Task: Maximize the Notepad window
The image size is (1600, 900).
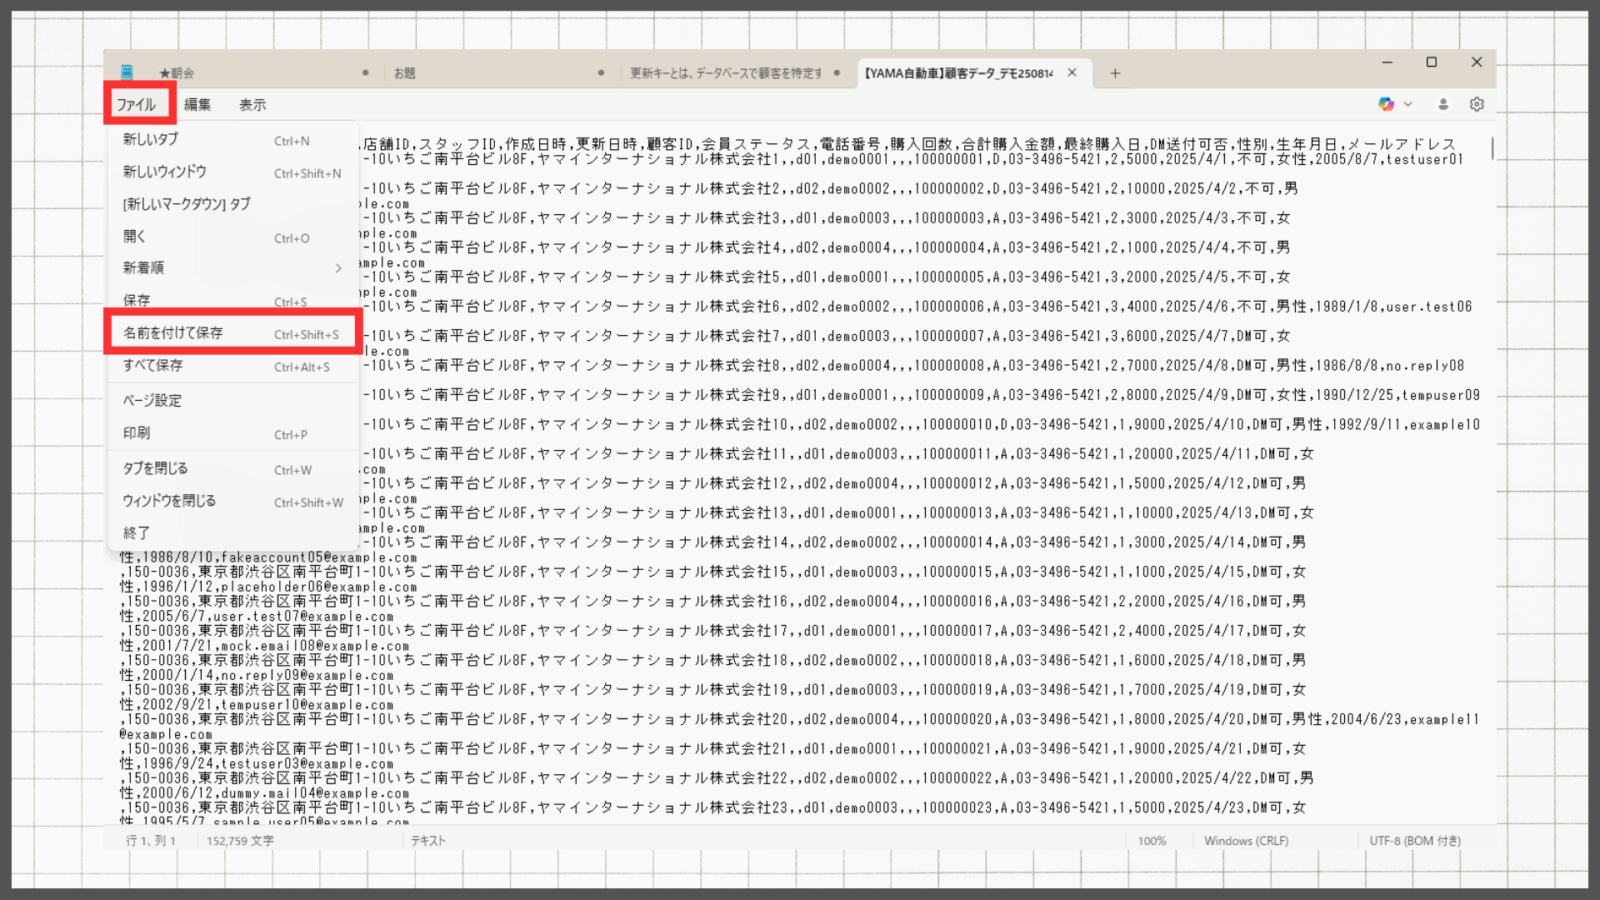Action: [1431, 62]
